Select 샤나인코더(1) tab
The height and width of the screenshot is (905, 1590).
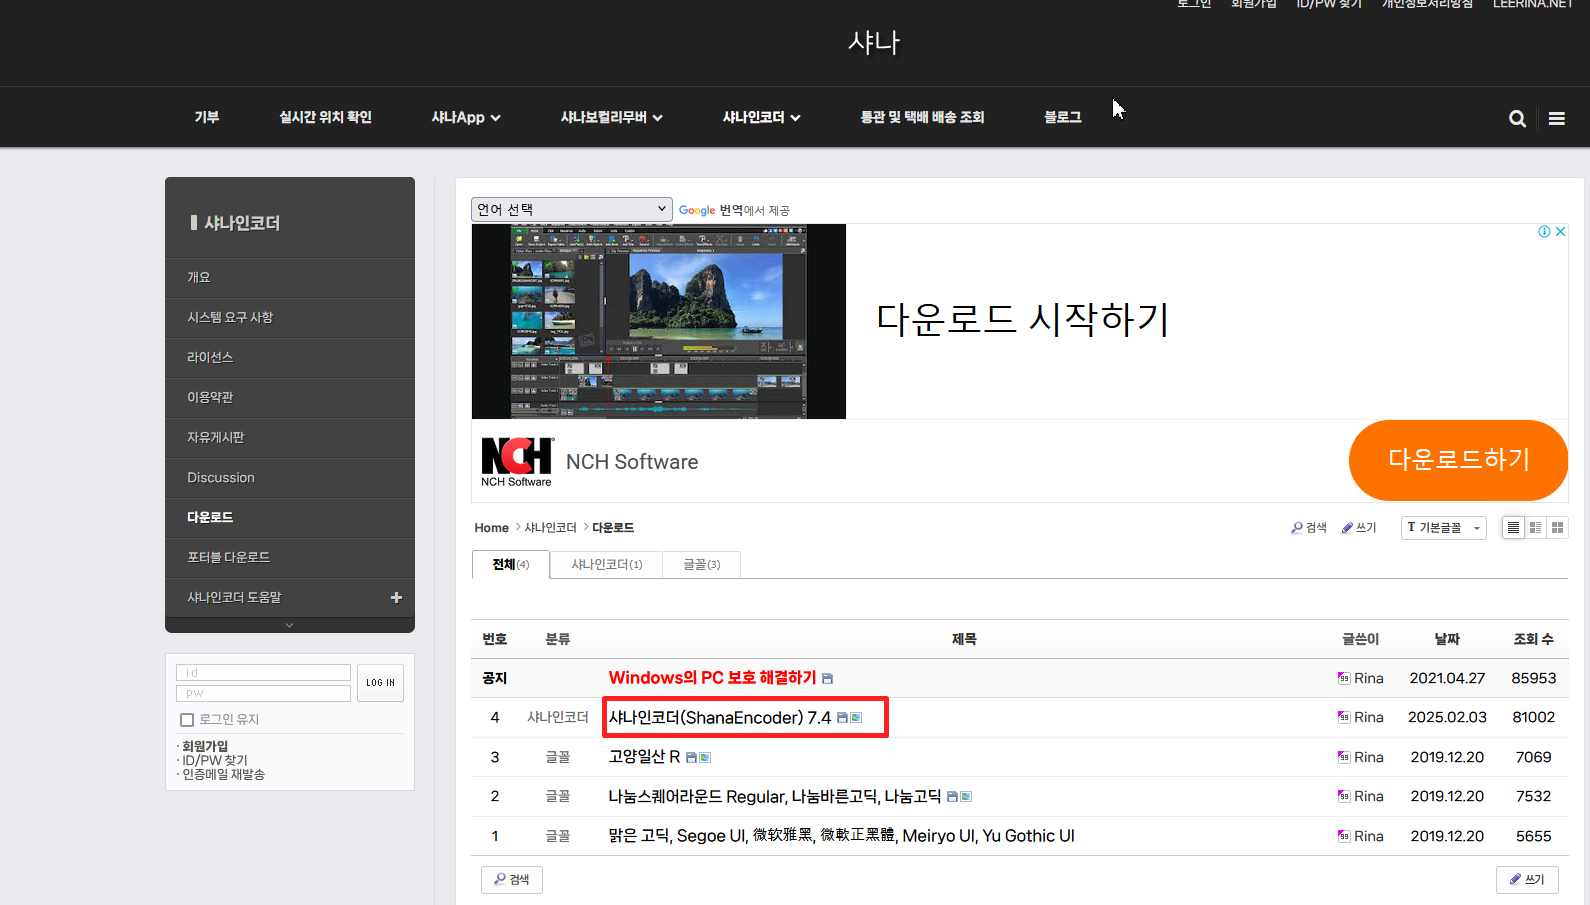(x=607, y=564)
